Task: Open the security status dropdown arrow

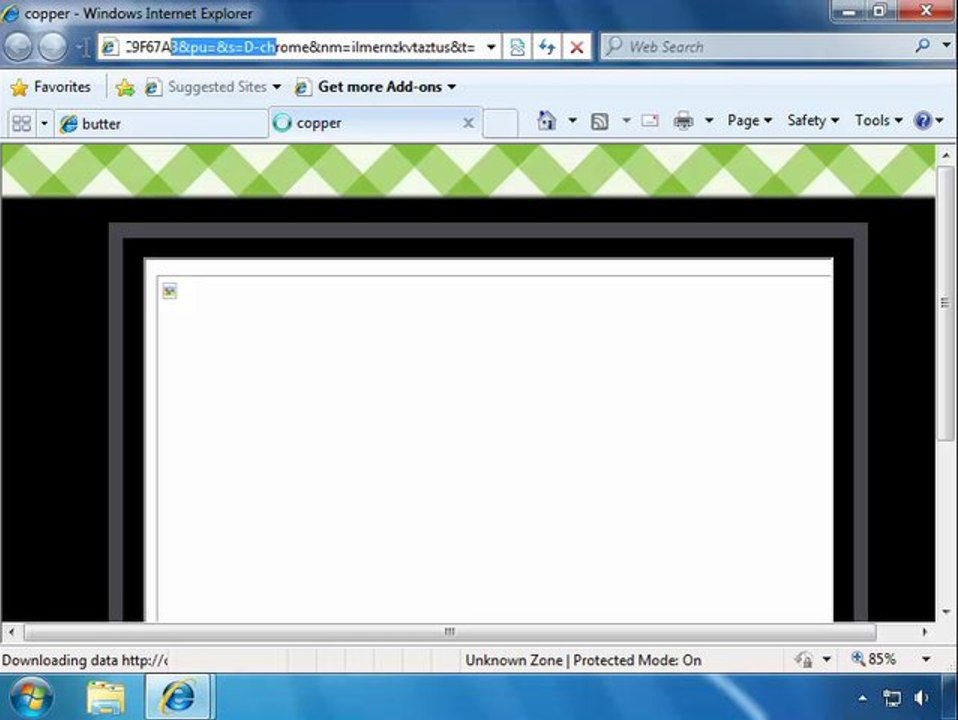Action: [x=826, y=659]
